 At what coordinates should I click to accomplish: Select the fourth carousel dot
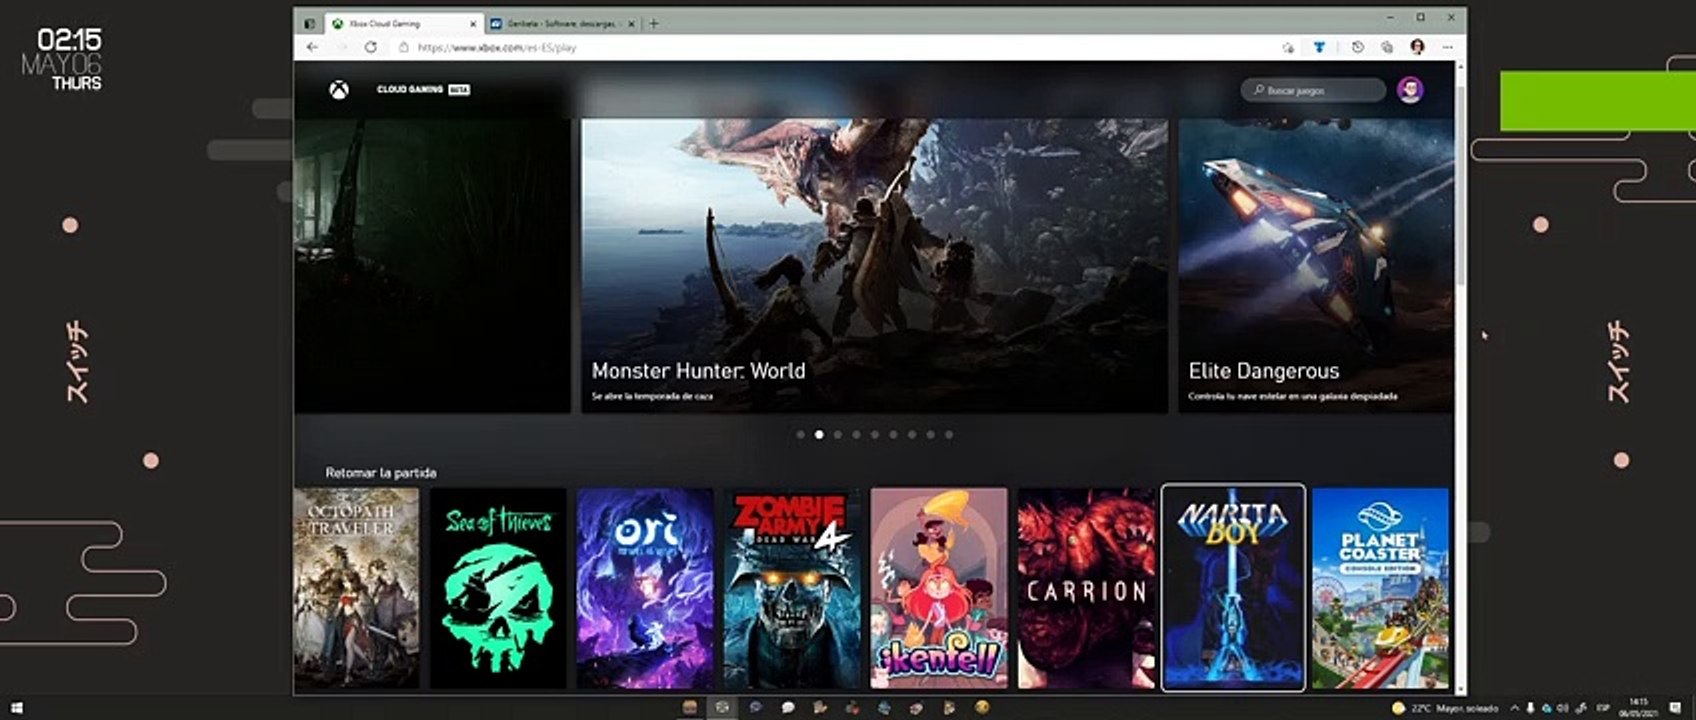[x=856, y=435]
